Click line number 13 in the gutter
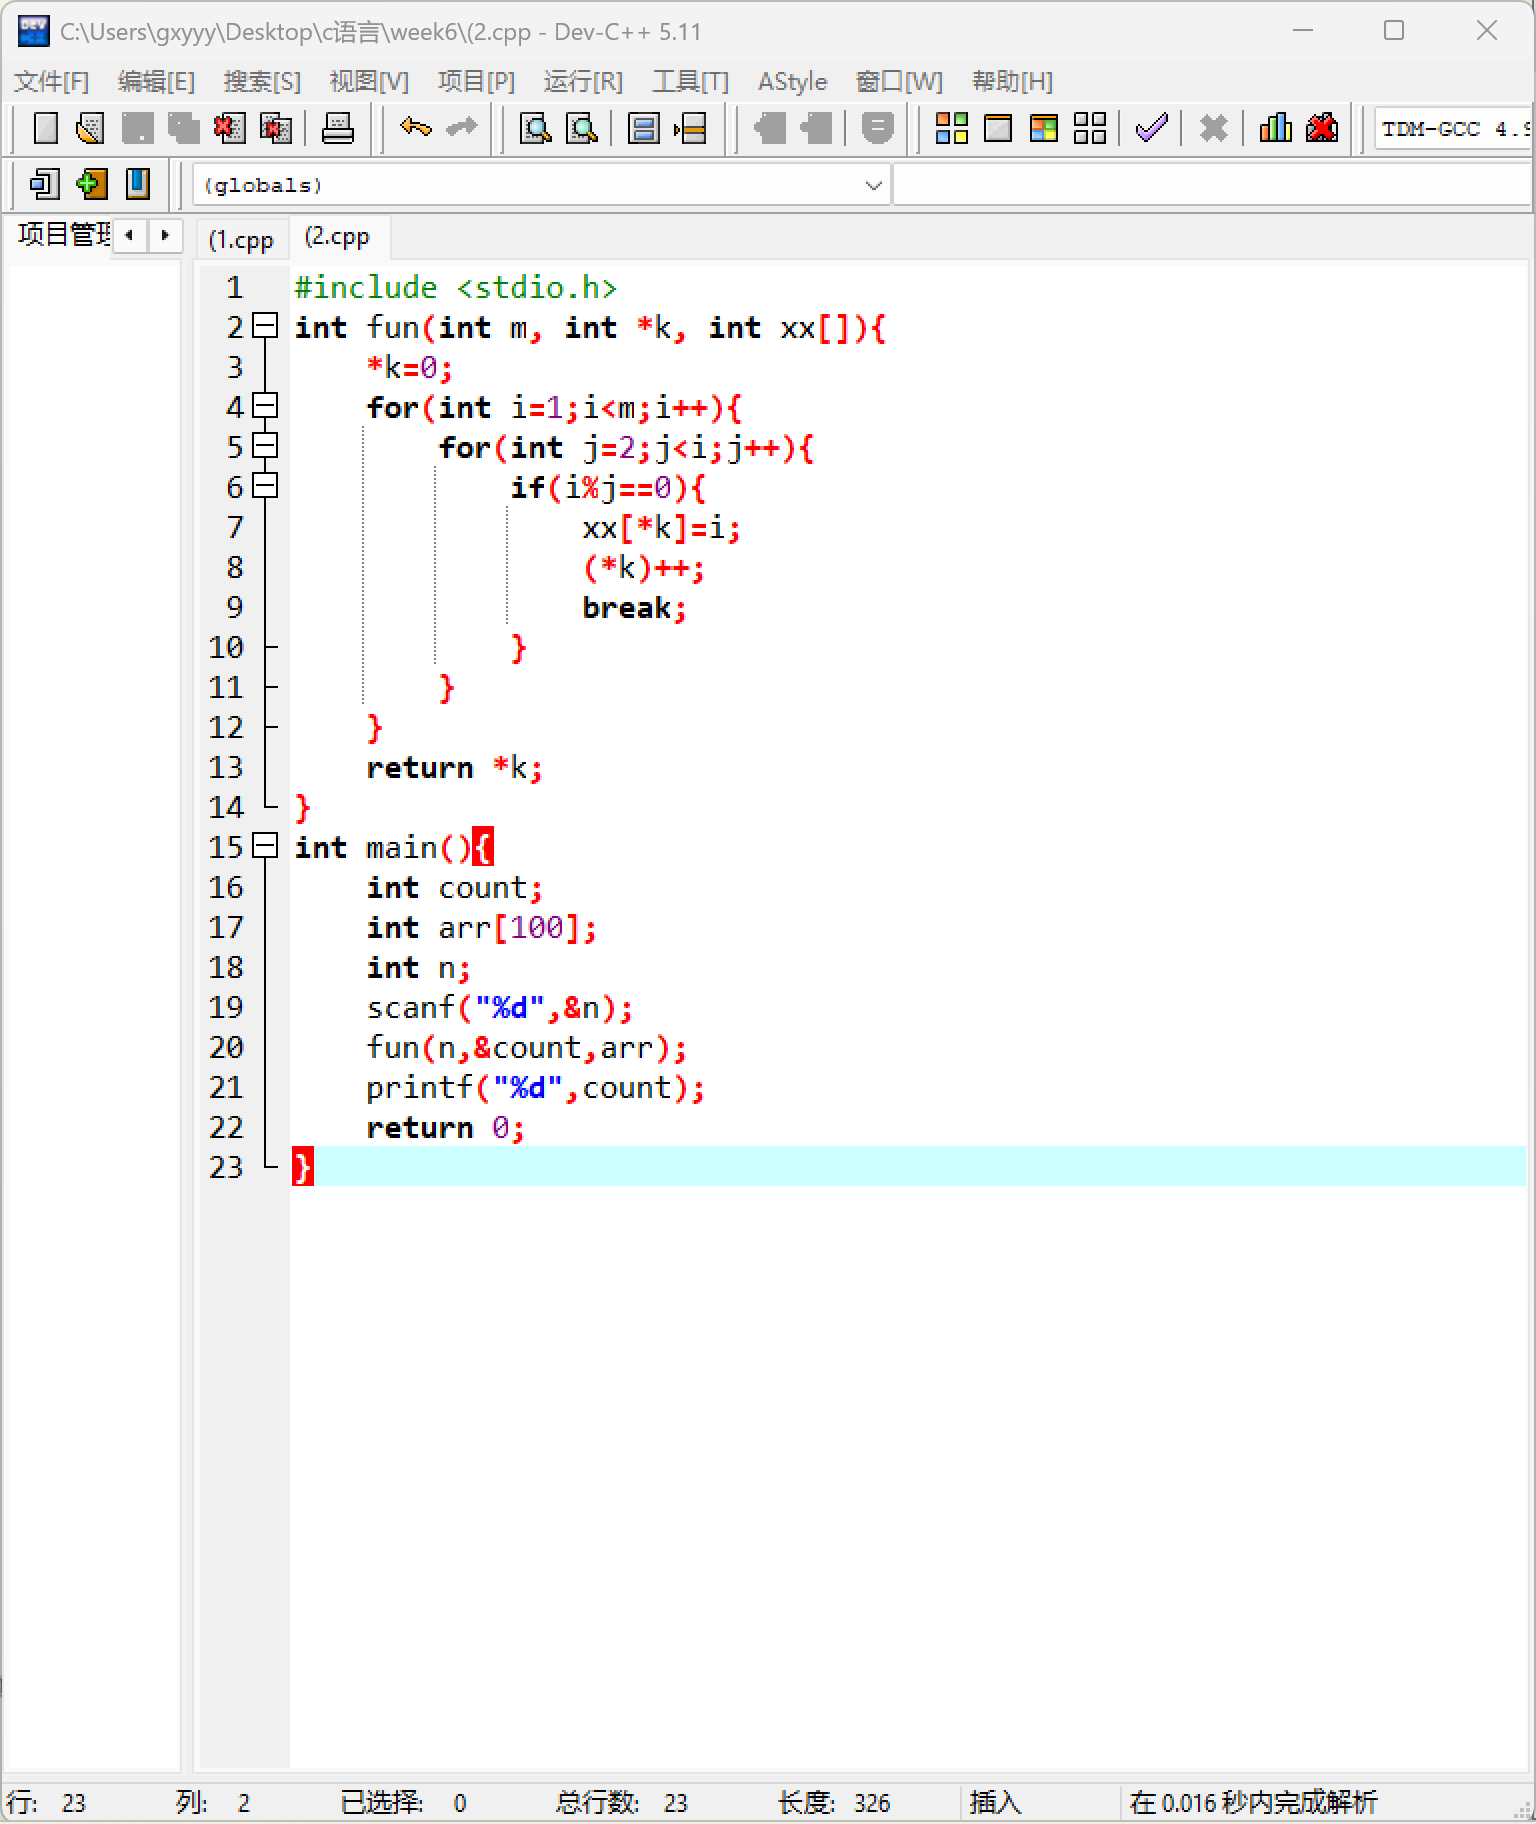 click(x=226, y=767)
